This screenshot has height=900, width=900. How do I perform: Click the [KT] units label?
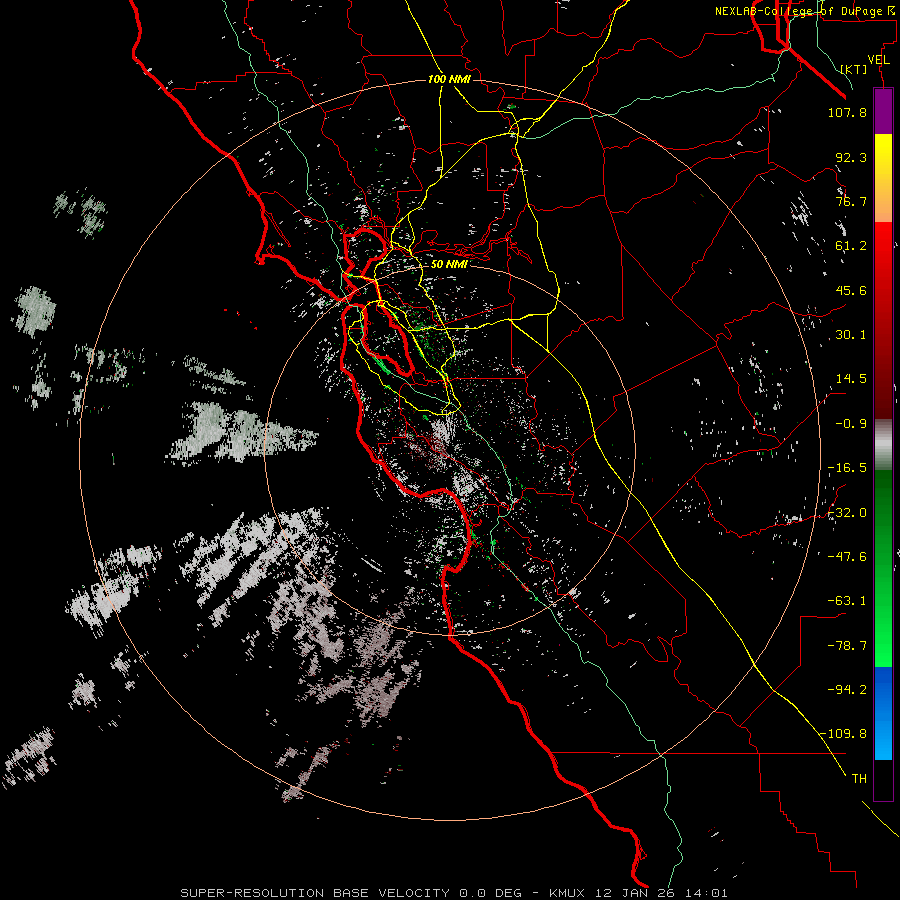[x=854, y=69]
